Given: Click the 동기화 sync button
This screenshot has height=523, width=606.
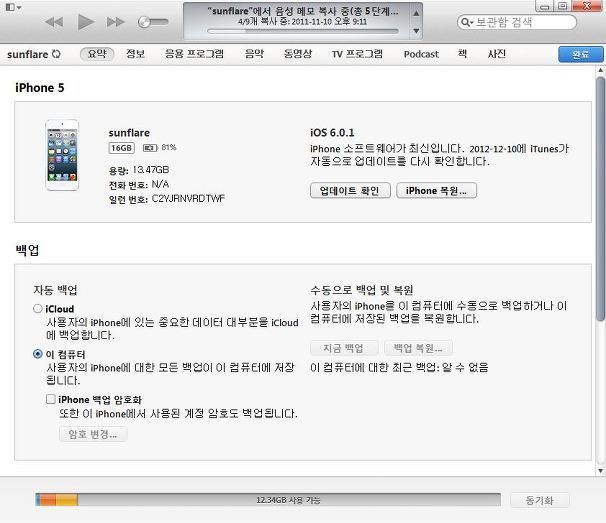Looking at the screenshot, I should point(540,501).
